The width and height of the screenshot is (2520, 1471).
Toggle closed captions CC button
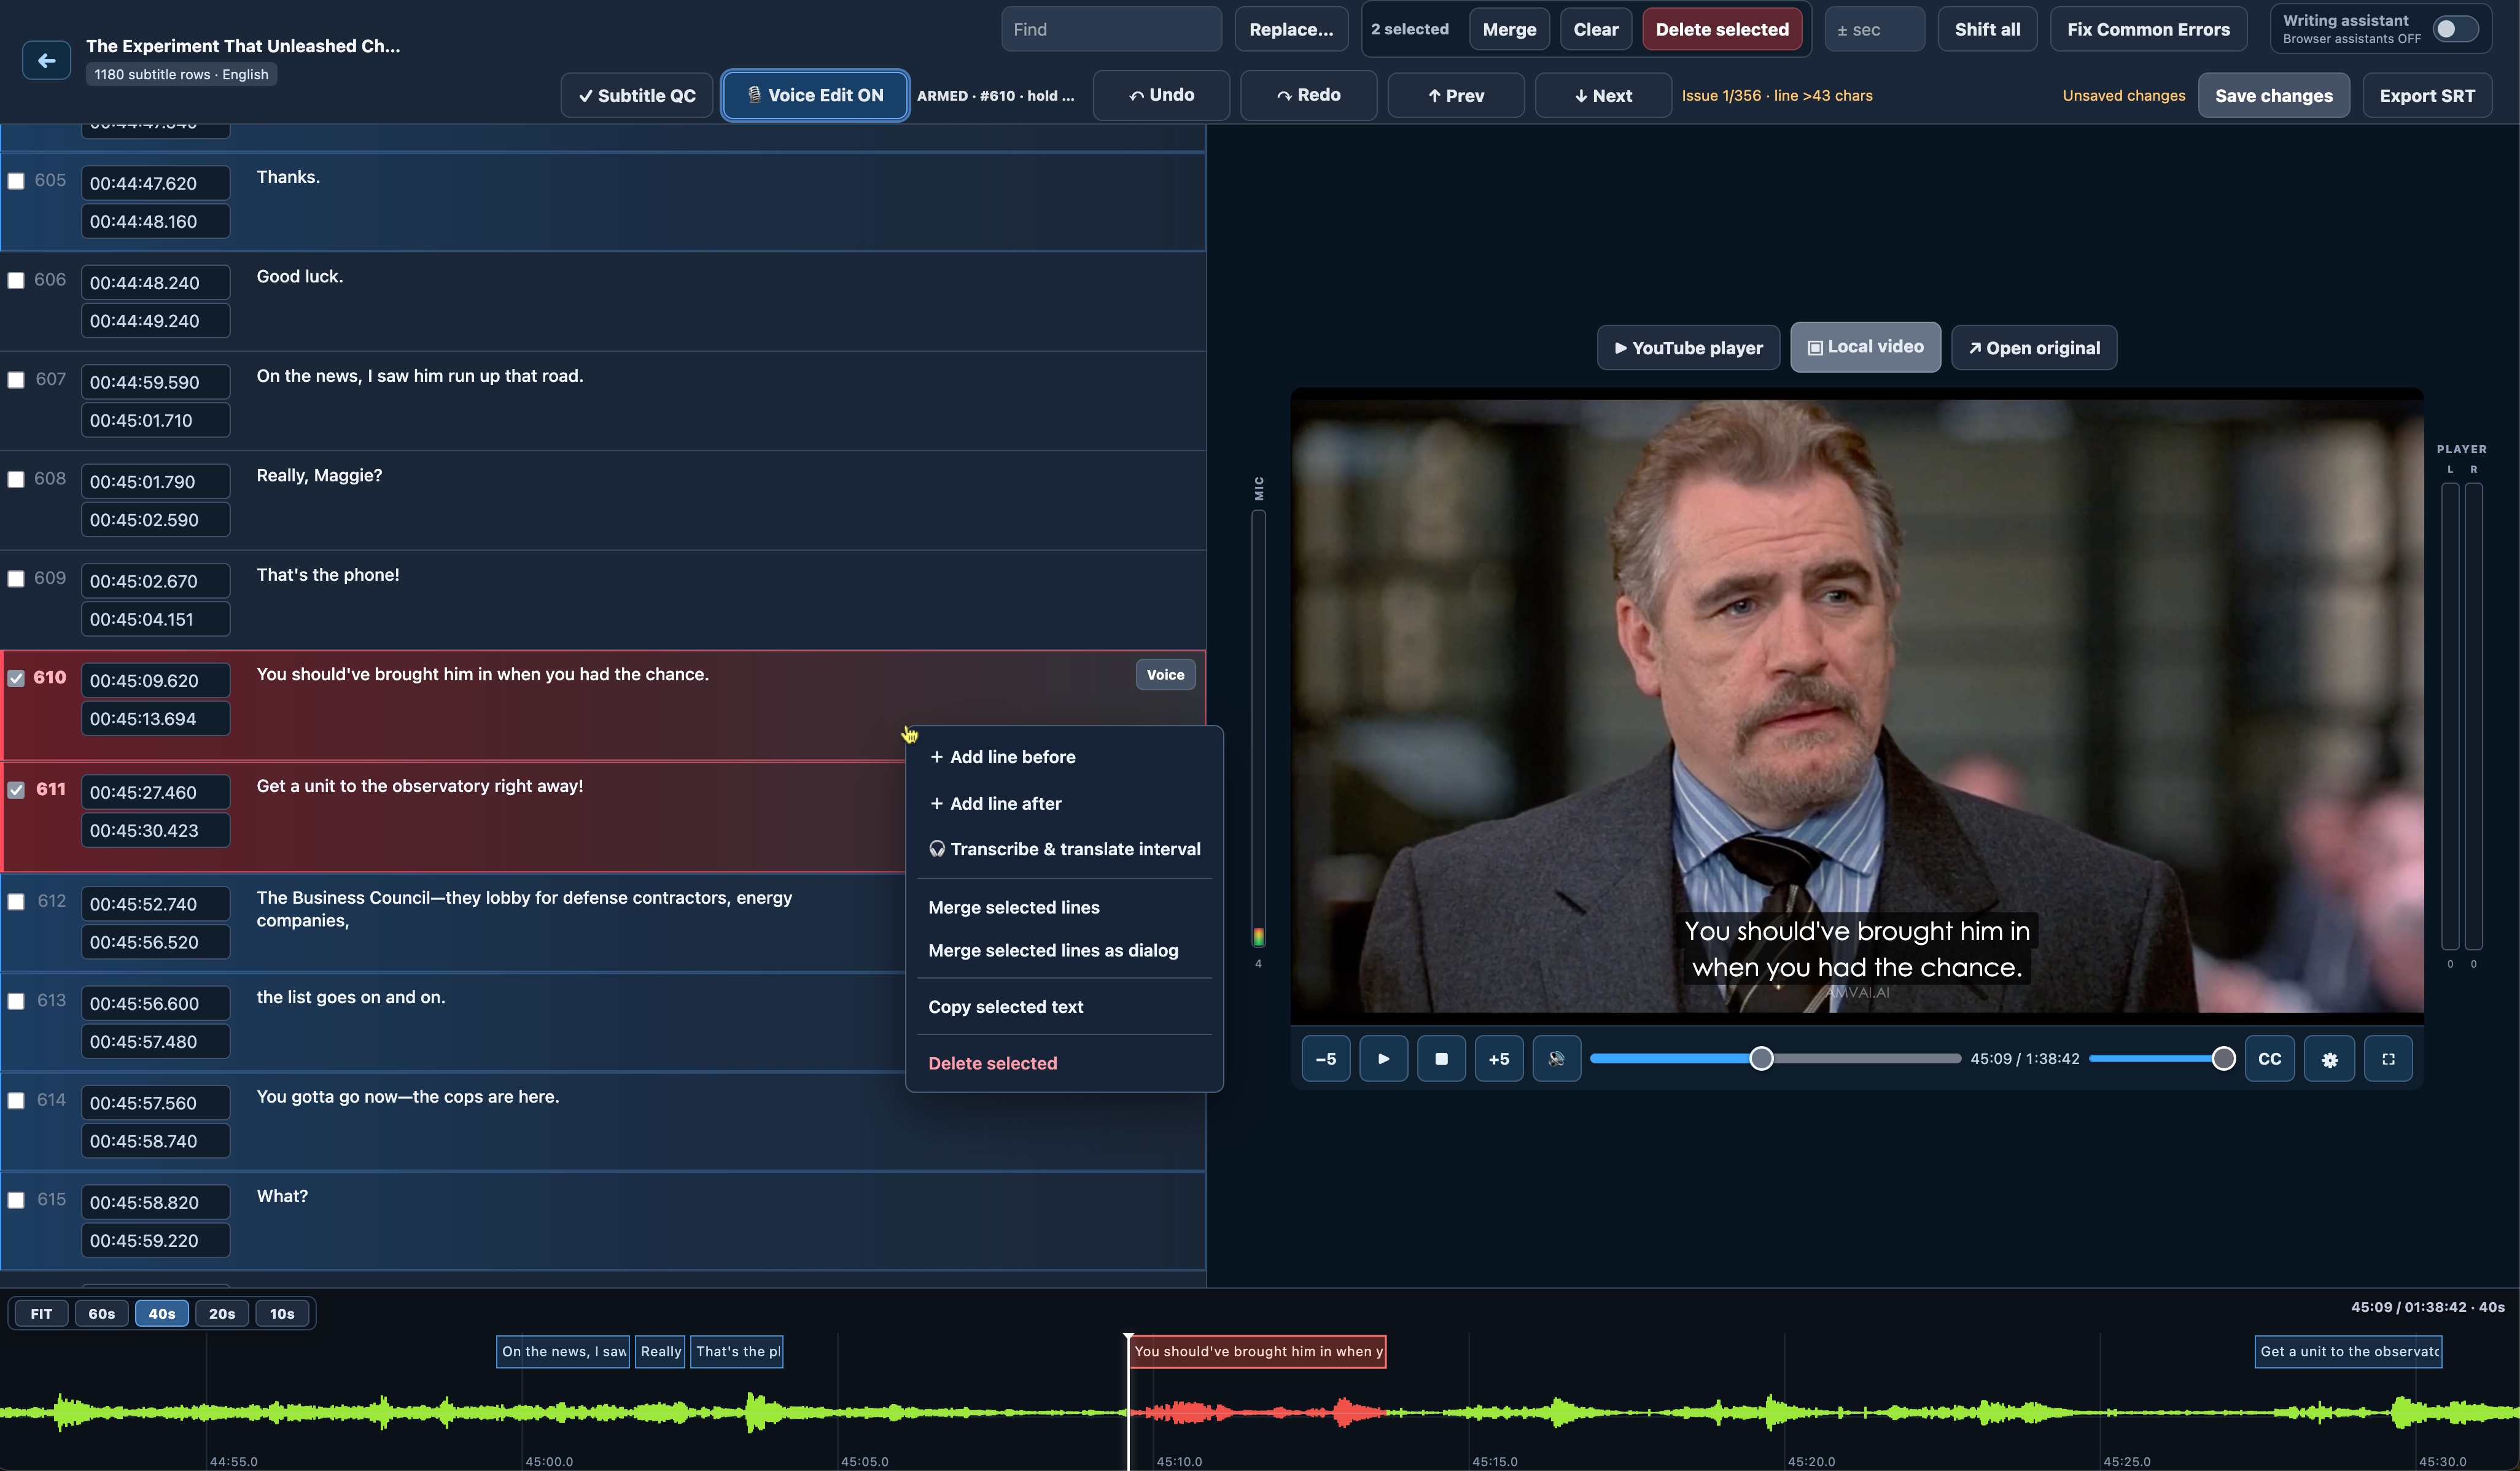click(2270, 1059)
